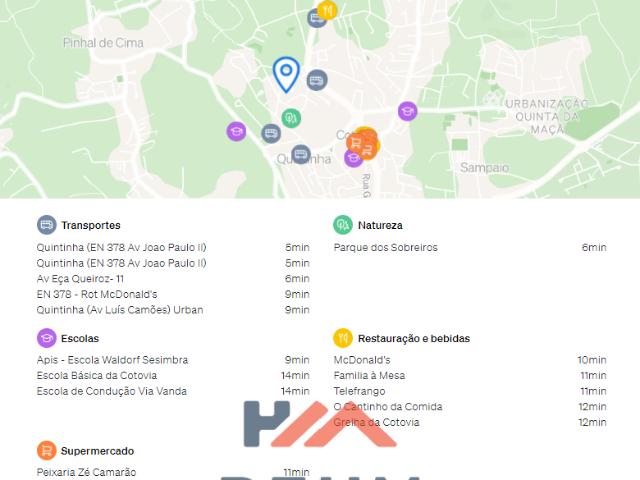Click the Escolas graduation cap legend icon
The height and width of the screenshot is (480, 640).
coord(47,338)
